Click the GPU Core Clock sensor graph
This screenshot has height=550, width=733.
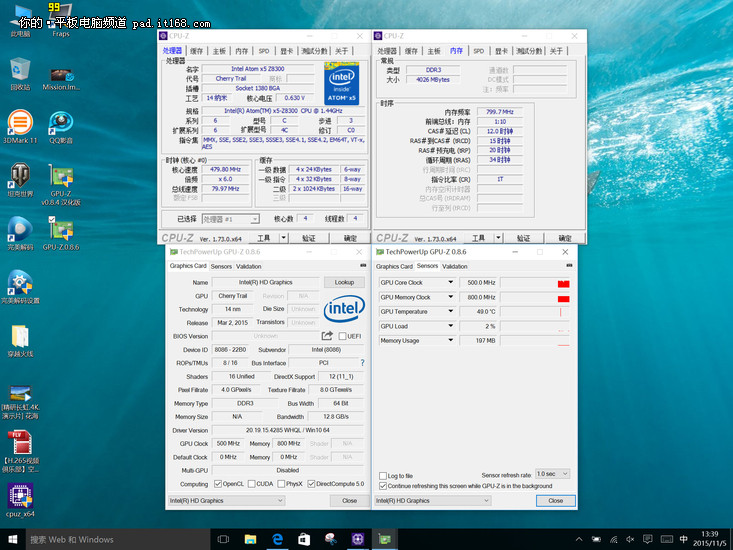535,282
